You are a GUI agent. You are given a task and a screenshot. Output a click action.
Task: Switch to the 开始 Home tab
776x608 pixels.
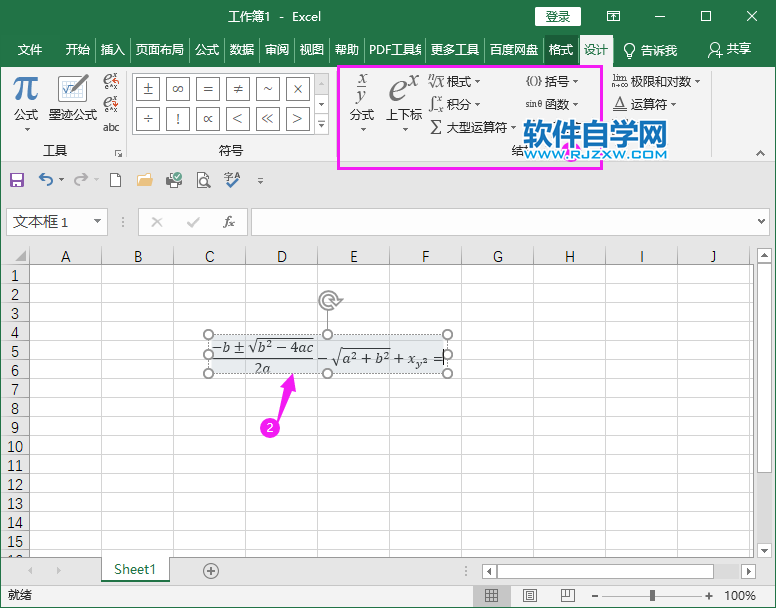(x=78, y=49)
